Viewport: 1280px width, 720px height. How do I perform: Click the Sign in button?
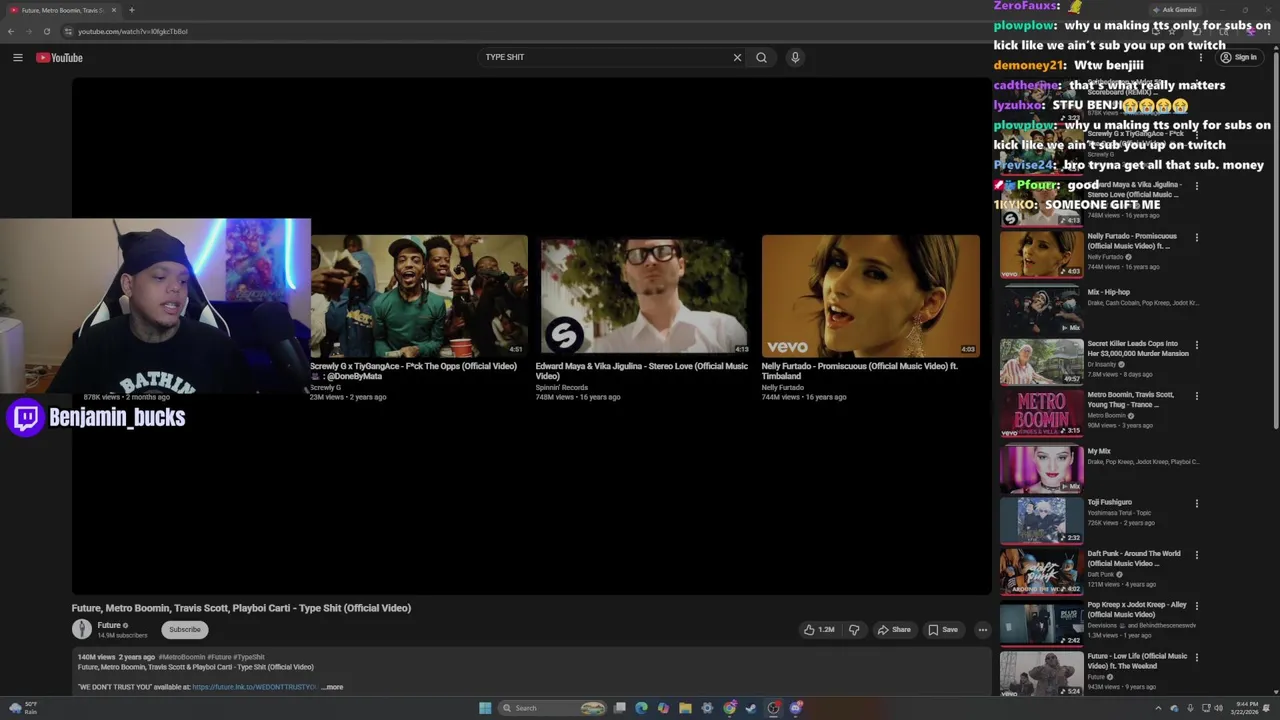[x=1239, y=58]
